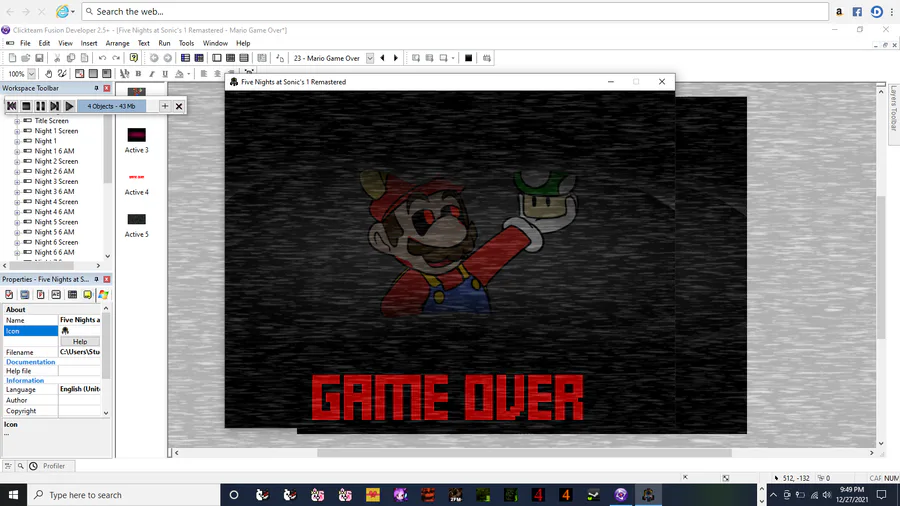Click the Cut scissors icon
This screenshot has height=506, width=900.
(x=57, y=58)
